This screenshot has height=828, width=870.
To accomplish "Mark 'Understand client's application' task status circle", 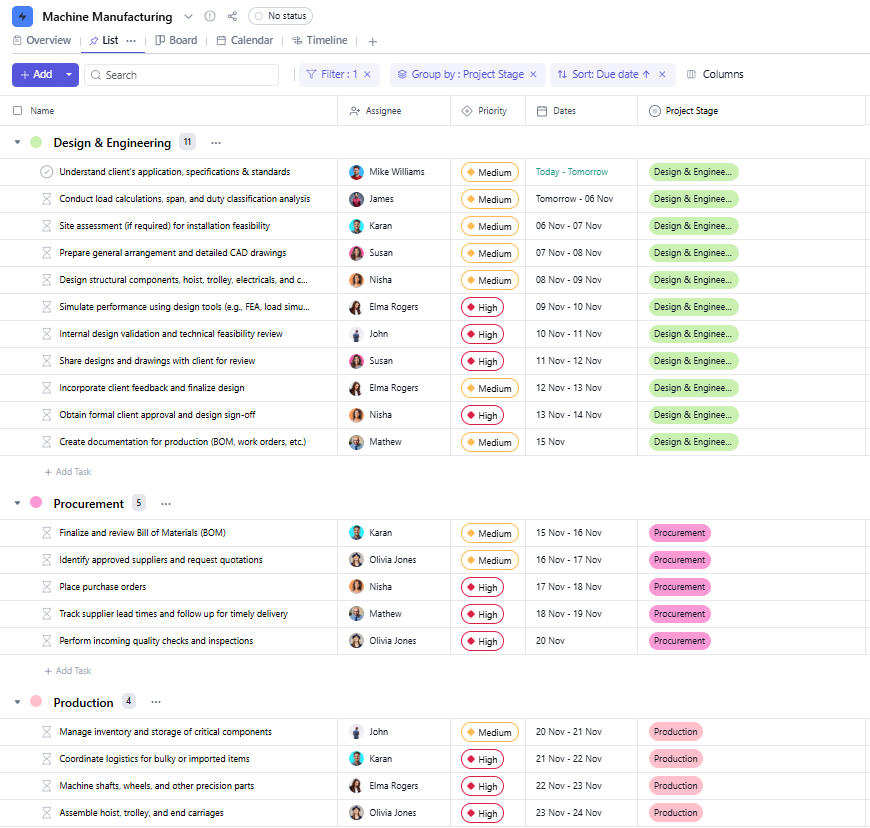I will pos(46,172).
